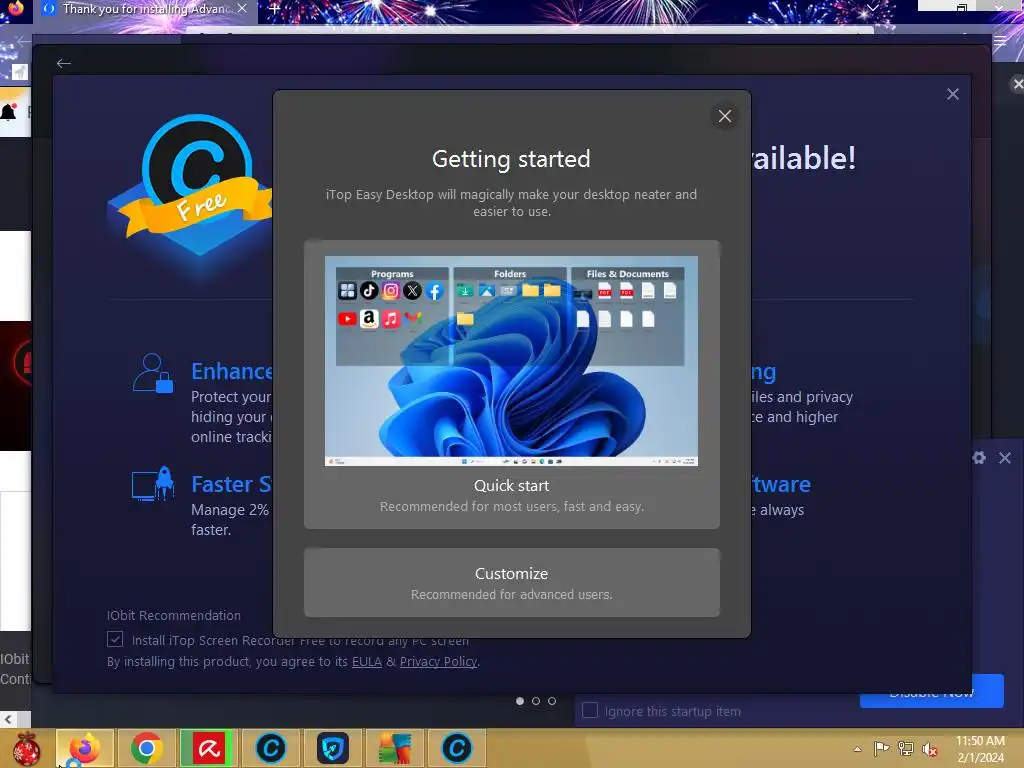Open network tray icon

906,748
